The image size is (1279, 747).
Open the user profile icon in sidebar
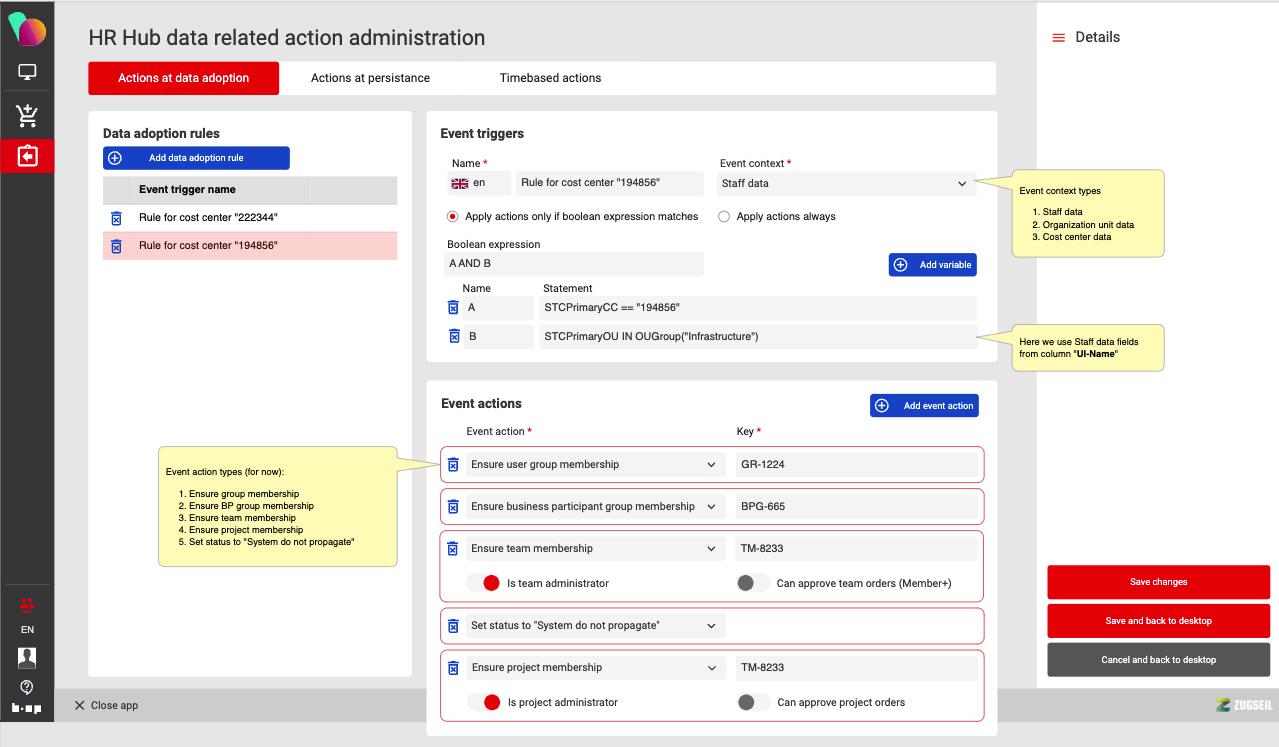click(x=27, y=657)
